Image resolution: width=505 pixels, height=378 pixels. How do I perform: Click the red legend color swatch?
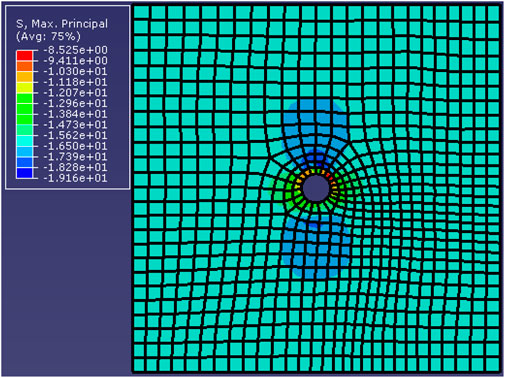tap(25, 55)
